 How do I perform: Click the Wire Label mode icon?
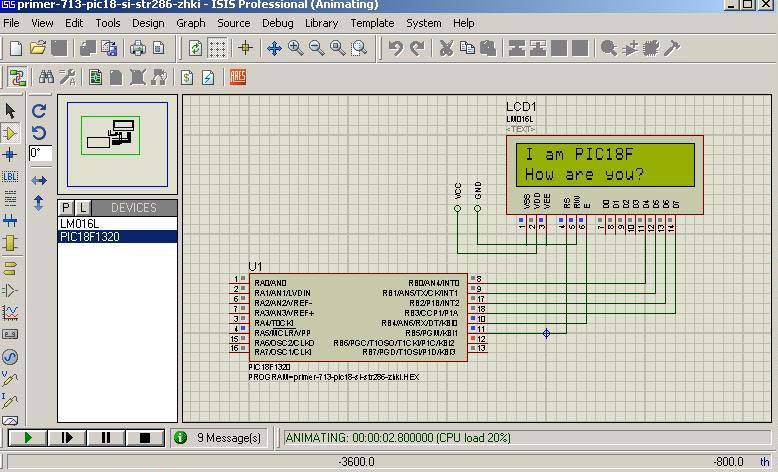point(11,177)
